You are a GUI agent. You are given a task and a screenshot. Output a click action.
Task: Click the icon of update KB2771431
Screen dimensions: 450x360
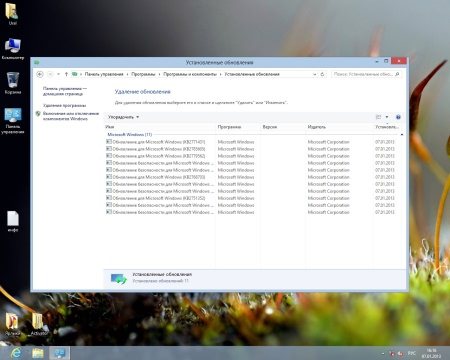pyautogui.click(x=109, y=142)
